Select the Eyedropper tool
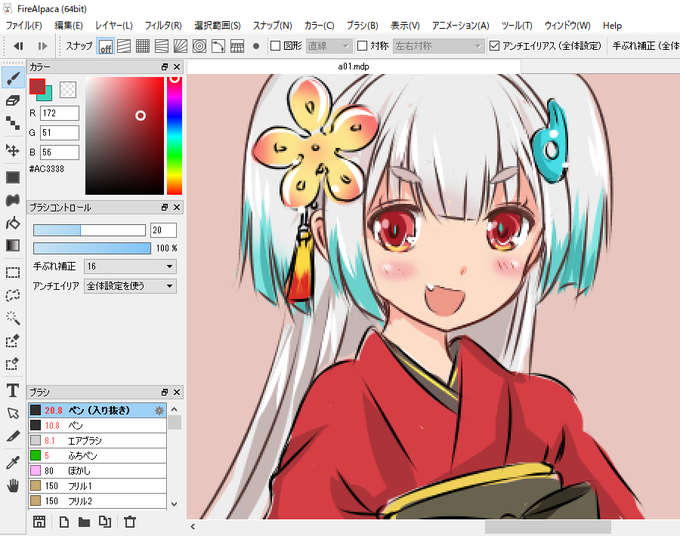The height and width of the screenshot is (536, 680). [13, 463]
